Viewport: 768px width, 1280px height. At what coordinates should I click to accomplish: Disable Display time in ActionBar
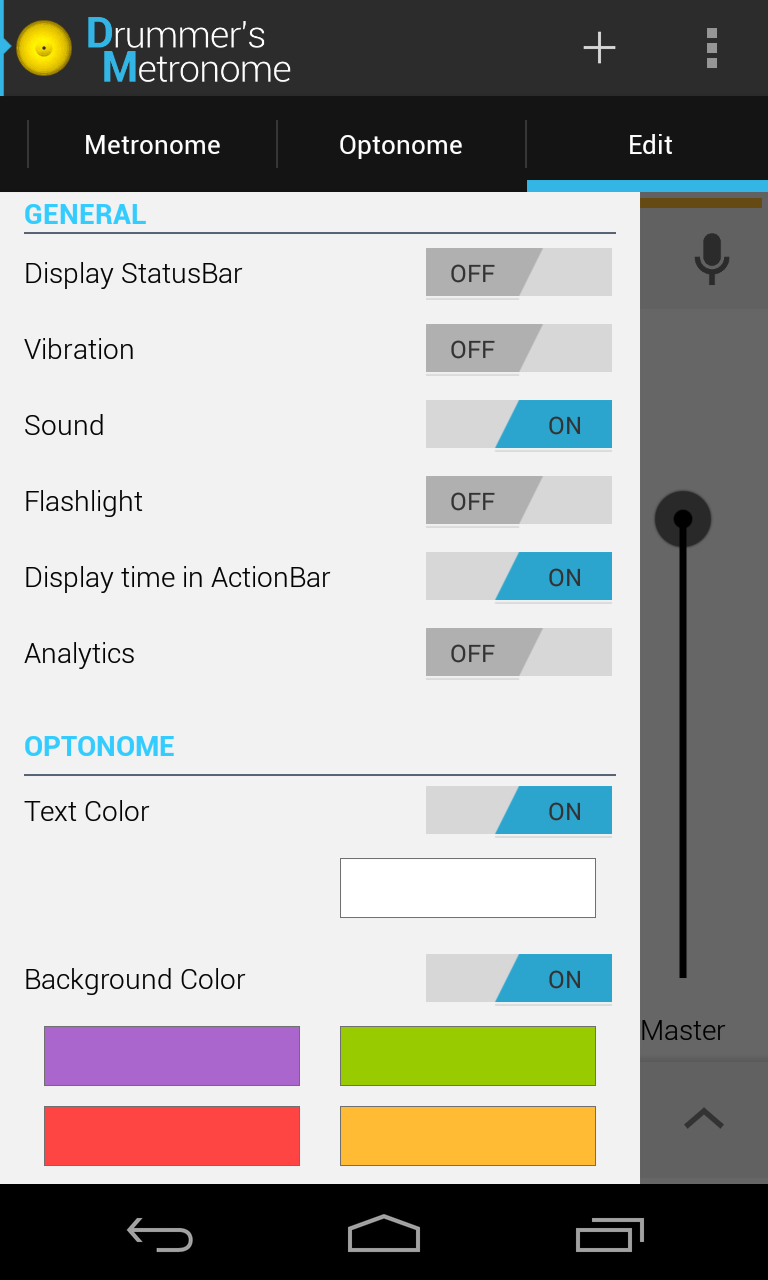coord(518,577)
